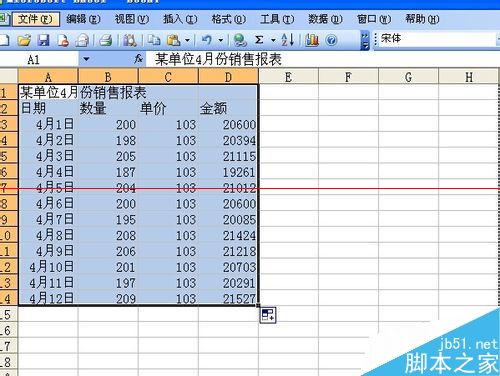Expand the Undo history dropdown arrow

click(220, 40)
